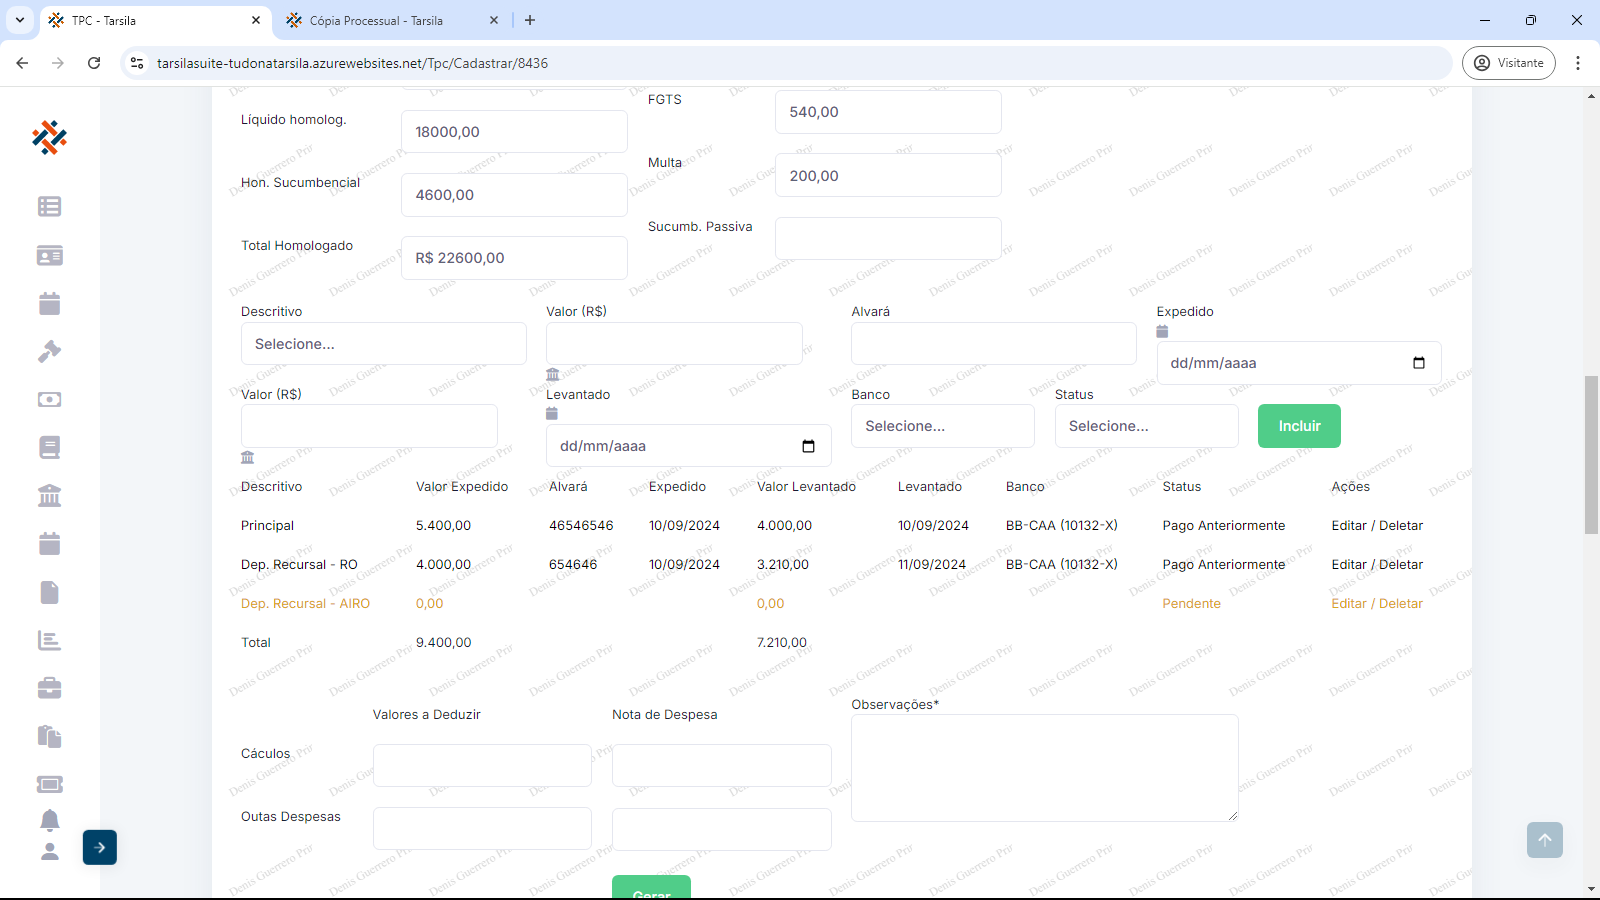The height and width of the screenshot is (900, 1600).
Task: Open the book icon in sidebar
Action: click(49, 447)
